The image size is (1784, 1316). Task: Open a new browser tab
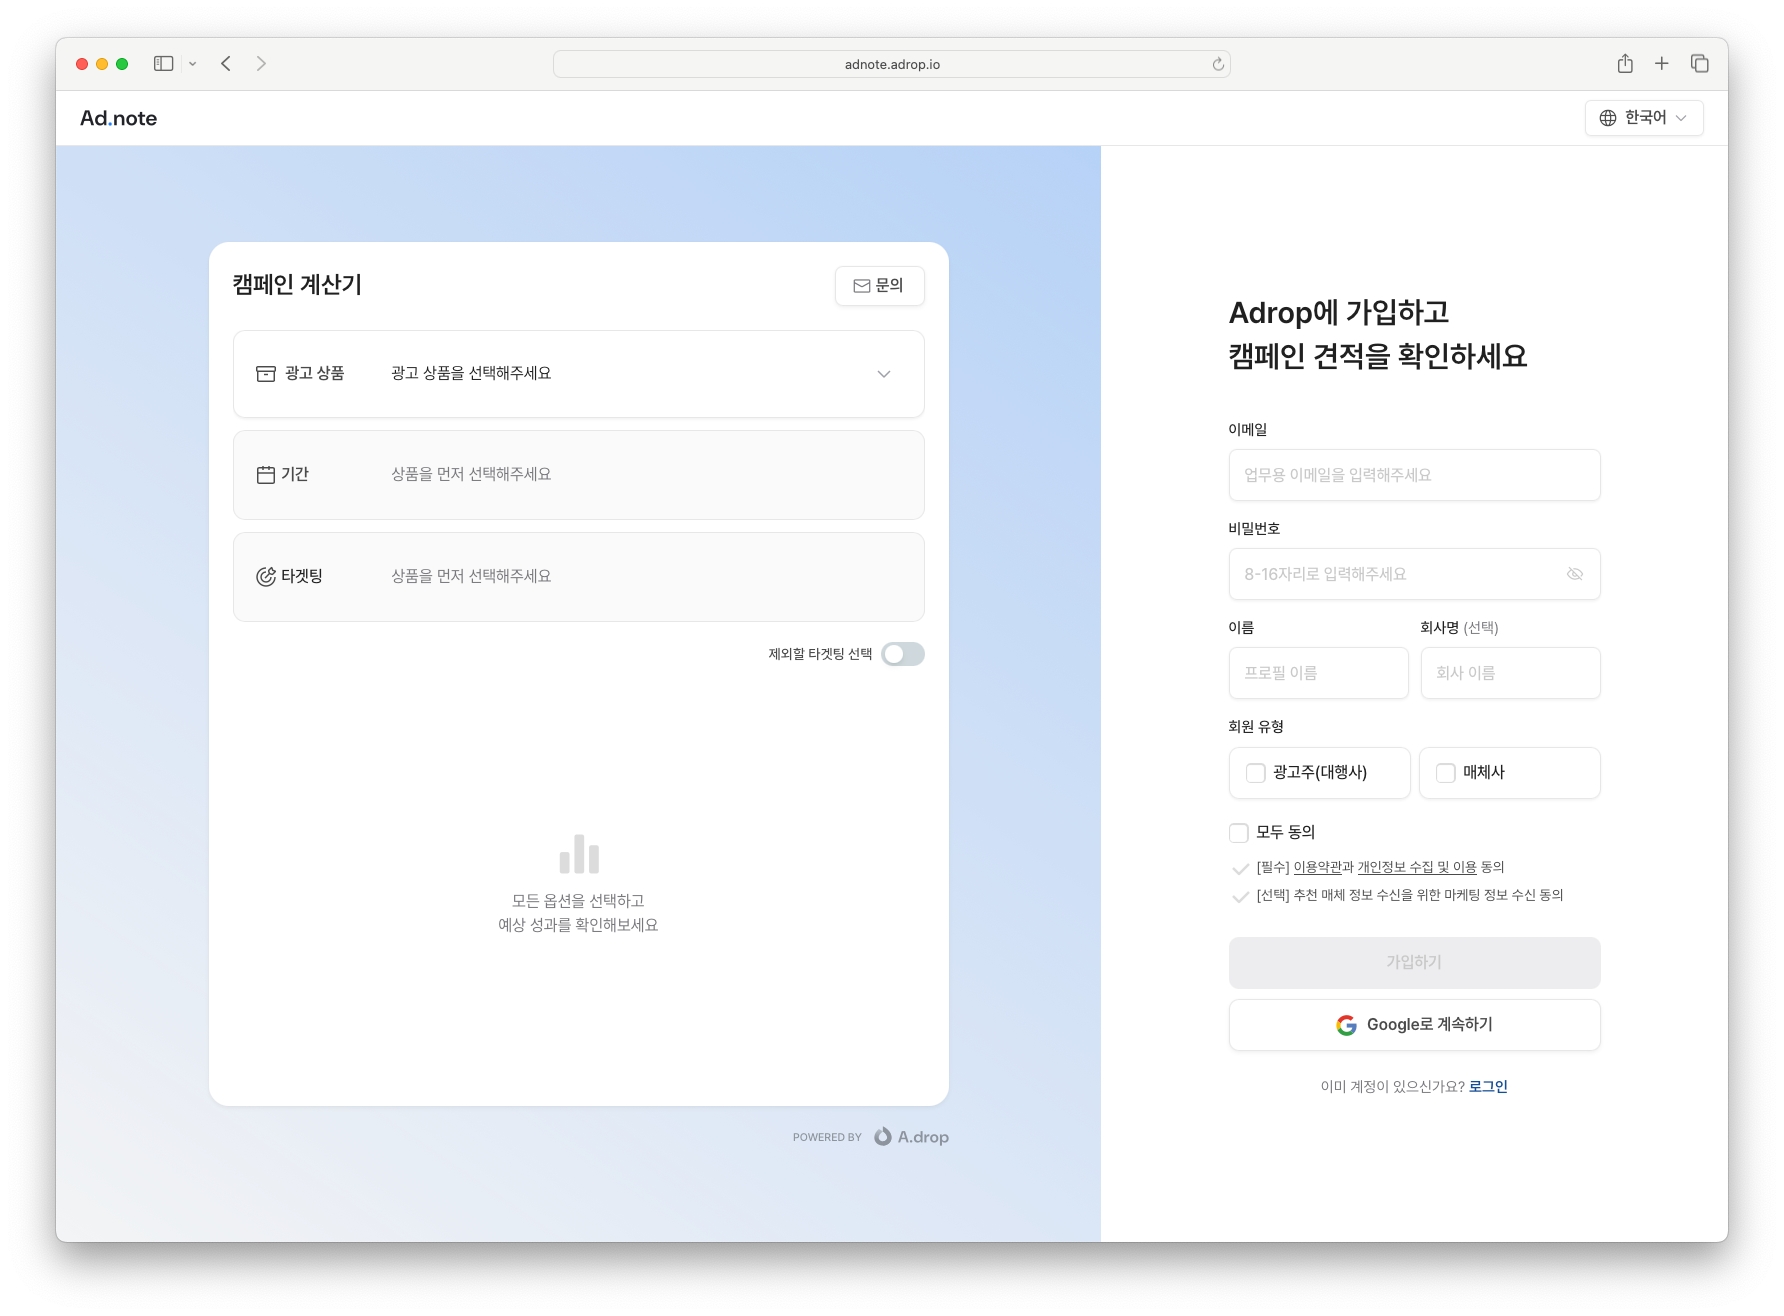click(x=1661, y=64)
